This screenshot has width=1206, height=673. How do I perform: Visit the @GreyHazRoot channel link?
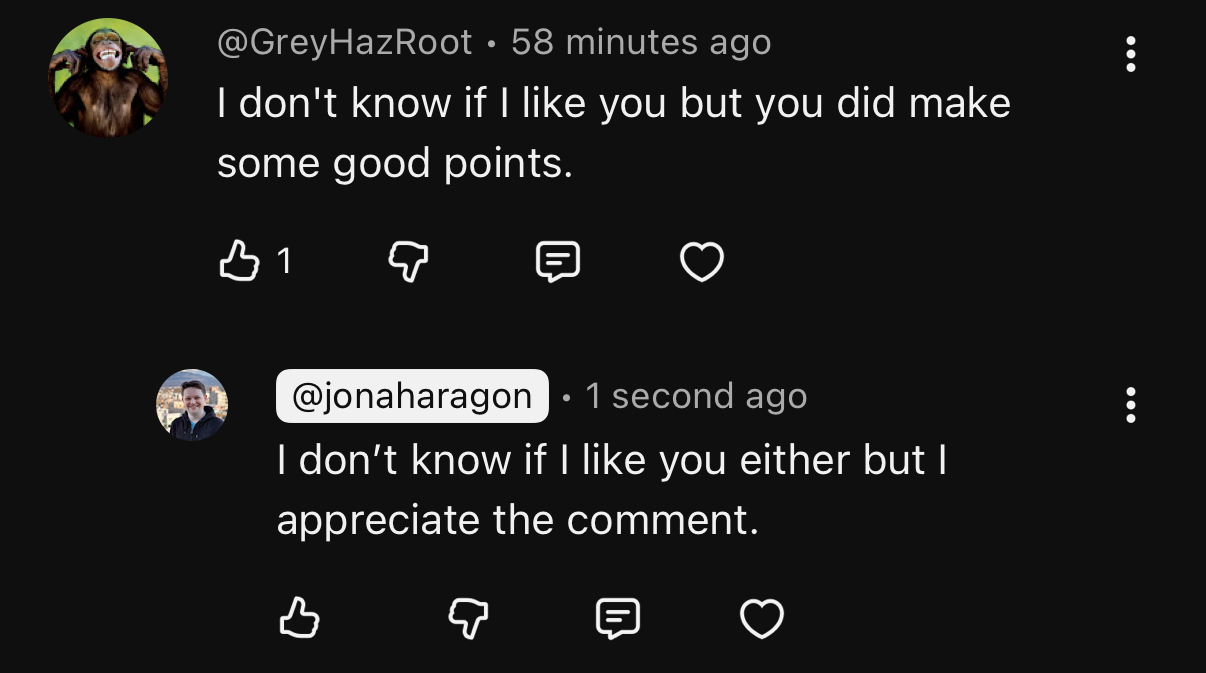(x=345, y=42)
